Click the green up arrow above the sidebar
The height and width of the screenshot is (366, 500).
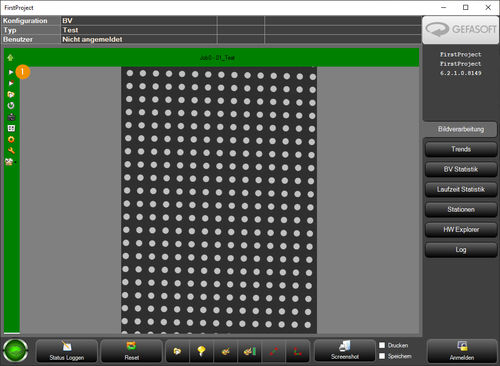pos(10,58)
